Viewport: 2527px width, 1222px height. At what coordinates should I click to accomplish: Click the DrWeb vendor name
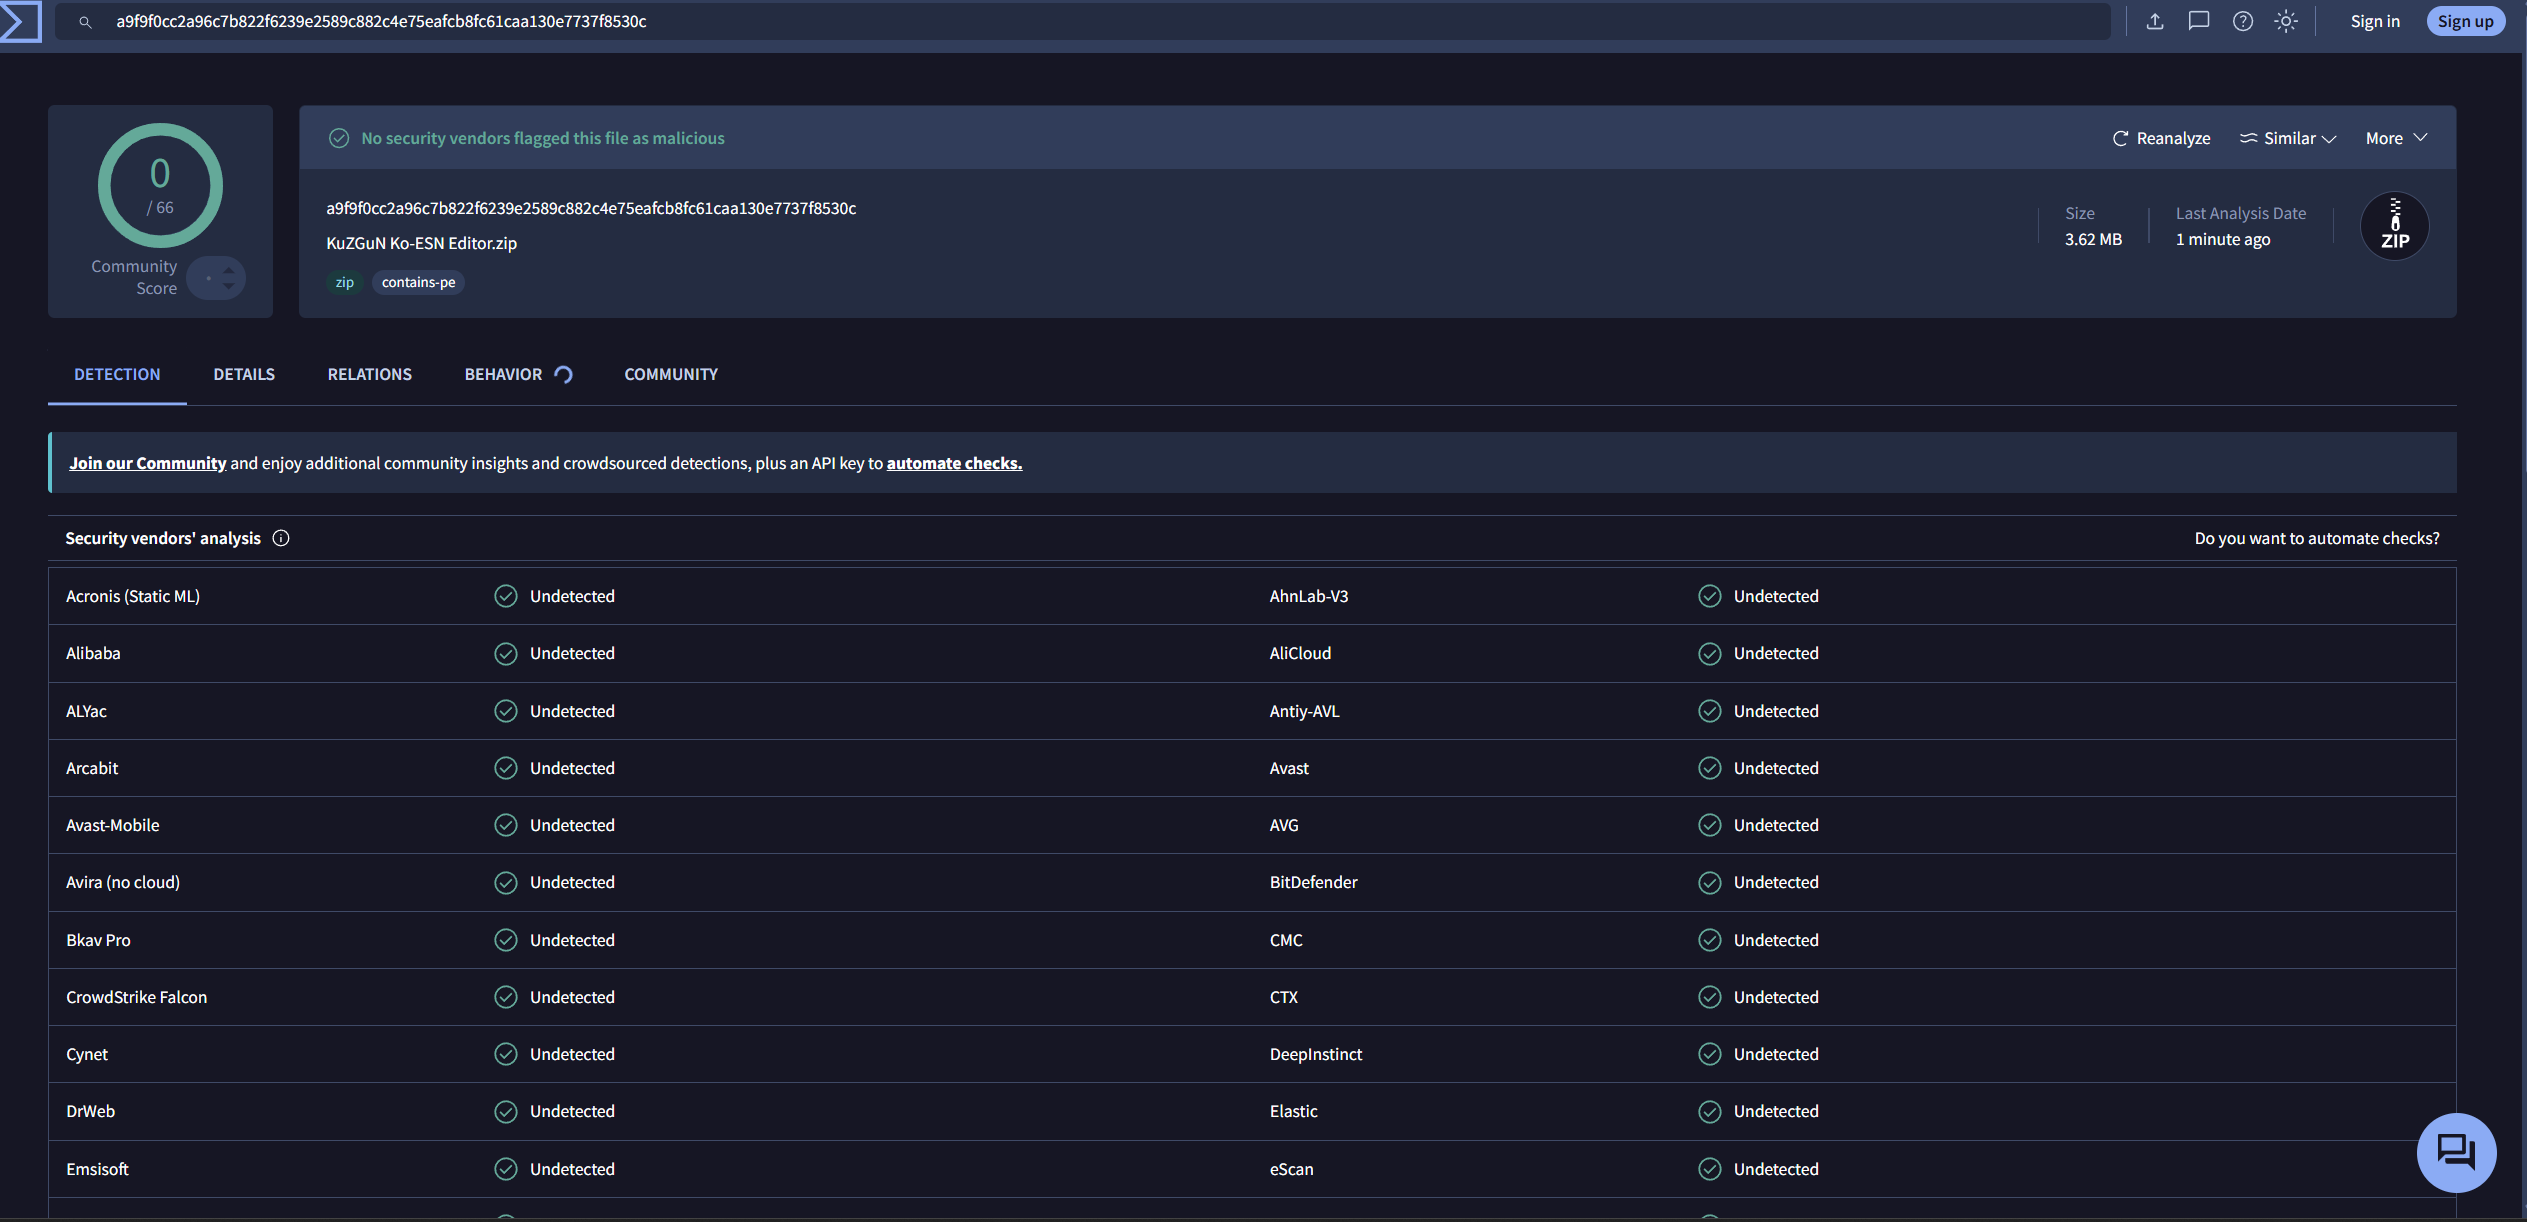(x=90, y=1111)
